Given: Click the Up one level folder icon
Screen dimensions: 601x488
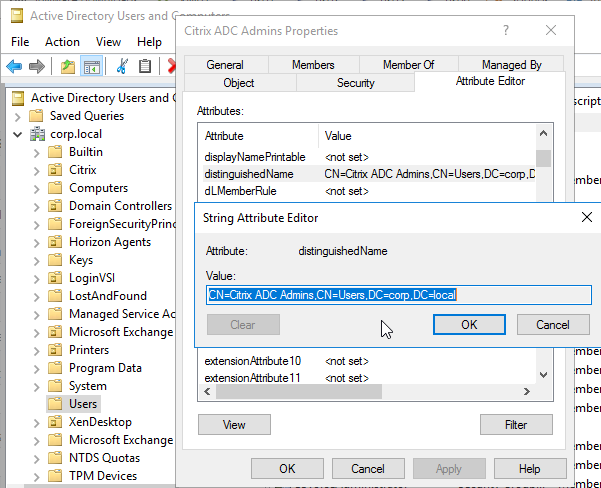Looking at the screenshot, I should point(68,66).
